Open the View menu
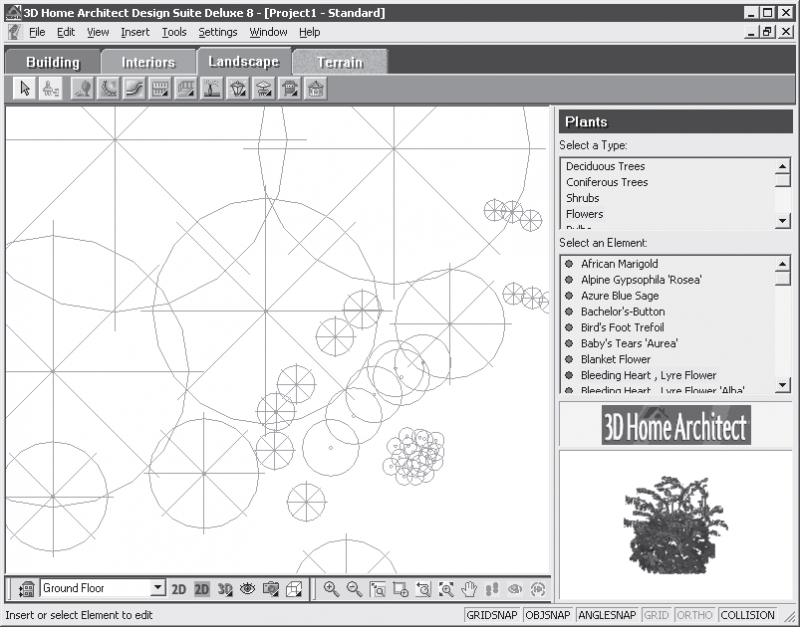The width and height of the screenshot is (800, 627). tap(97, 32)
